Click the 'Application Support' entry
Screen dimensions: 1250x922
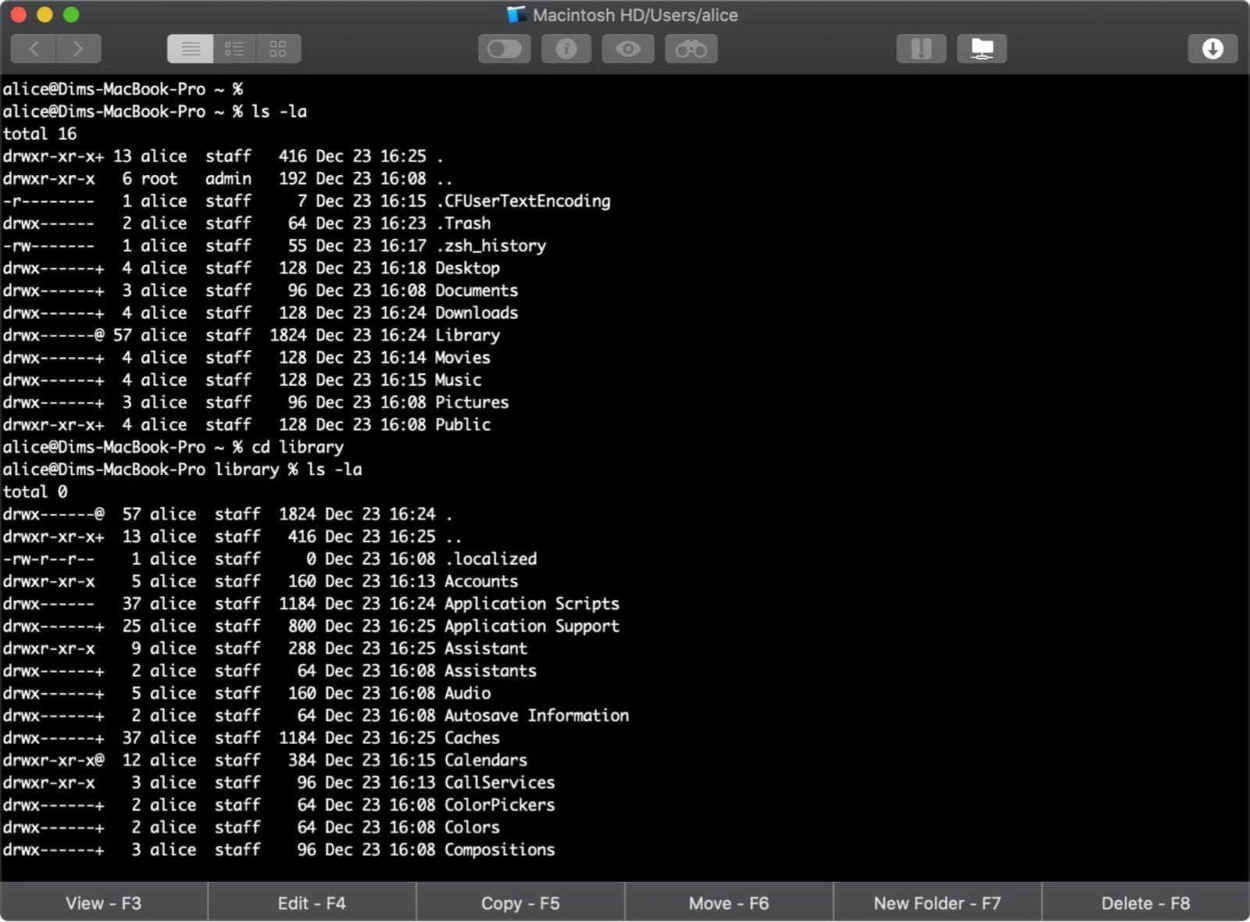pyautogui.click(x=532, y=626)
